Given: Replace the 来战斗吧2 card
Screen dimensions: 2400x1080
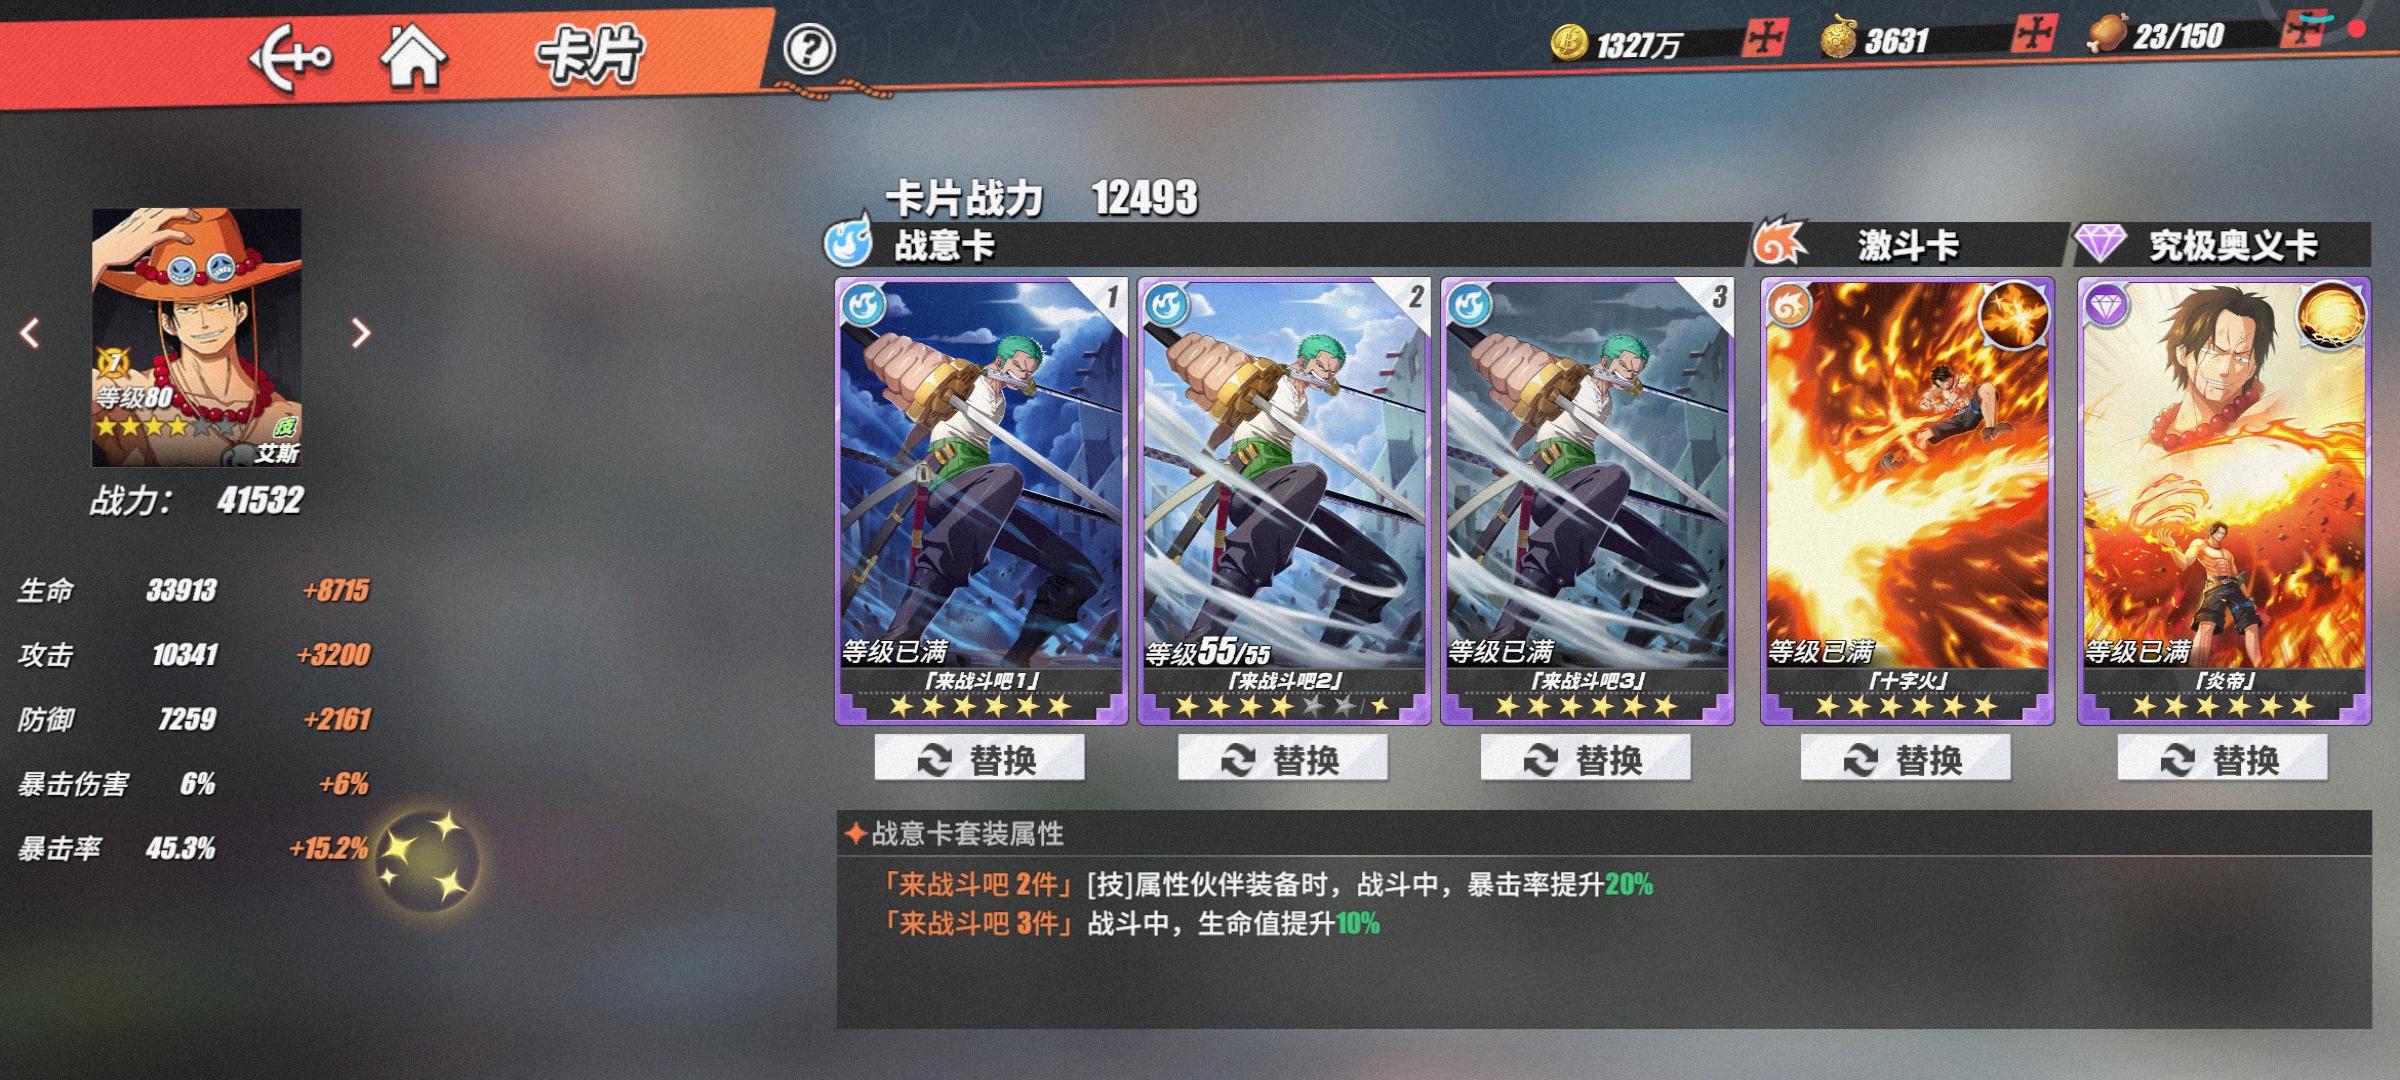Looking at the screenshot, I should click(1282, 759).
